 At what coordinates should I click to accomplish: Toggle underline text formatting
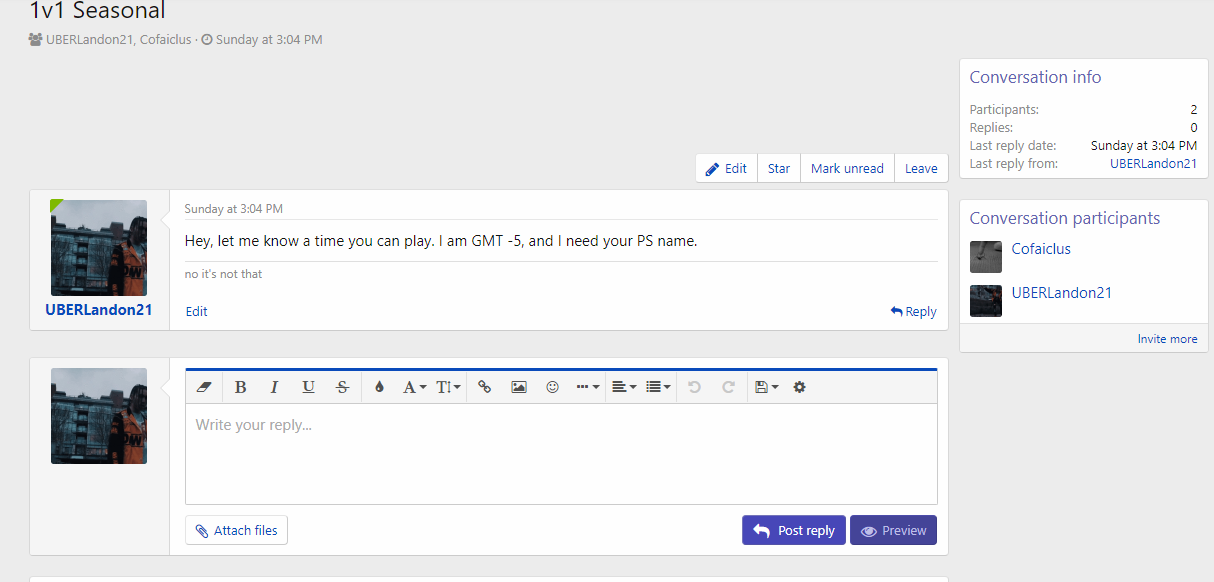[x=308, y=387]
